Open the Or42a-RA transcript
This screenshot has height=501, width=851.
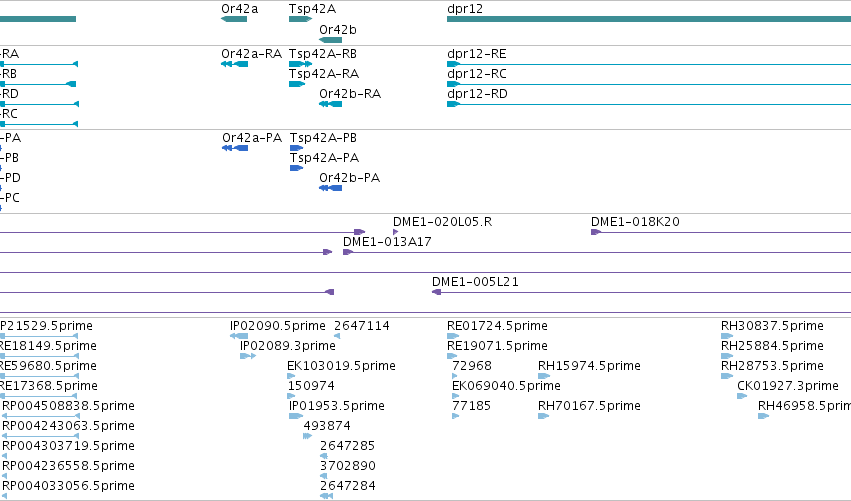click(234, 64)
